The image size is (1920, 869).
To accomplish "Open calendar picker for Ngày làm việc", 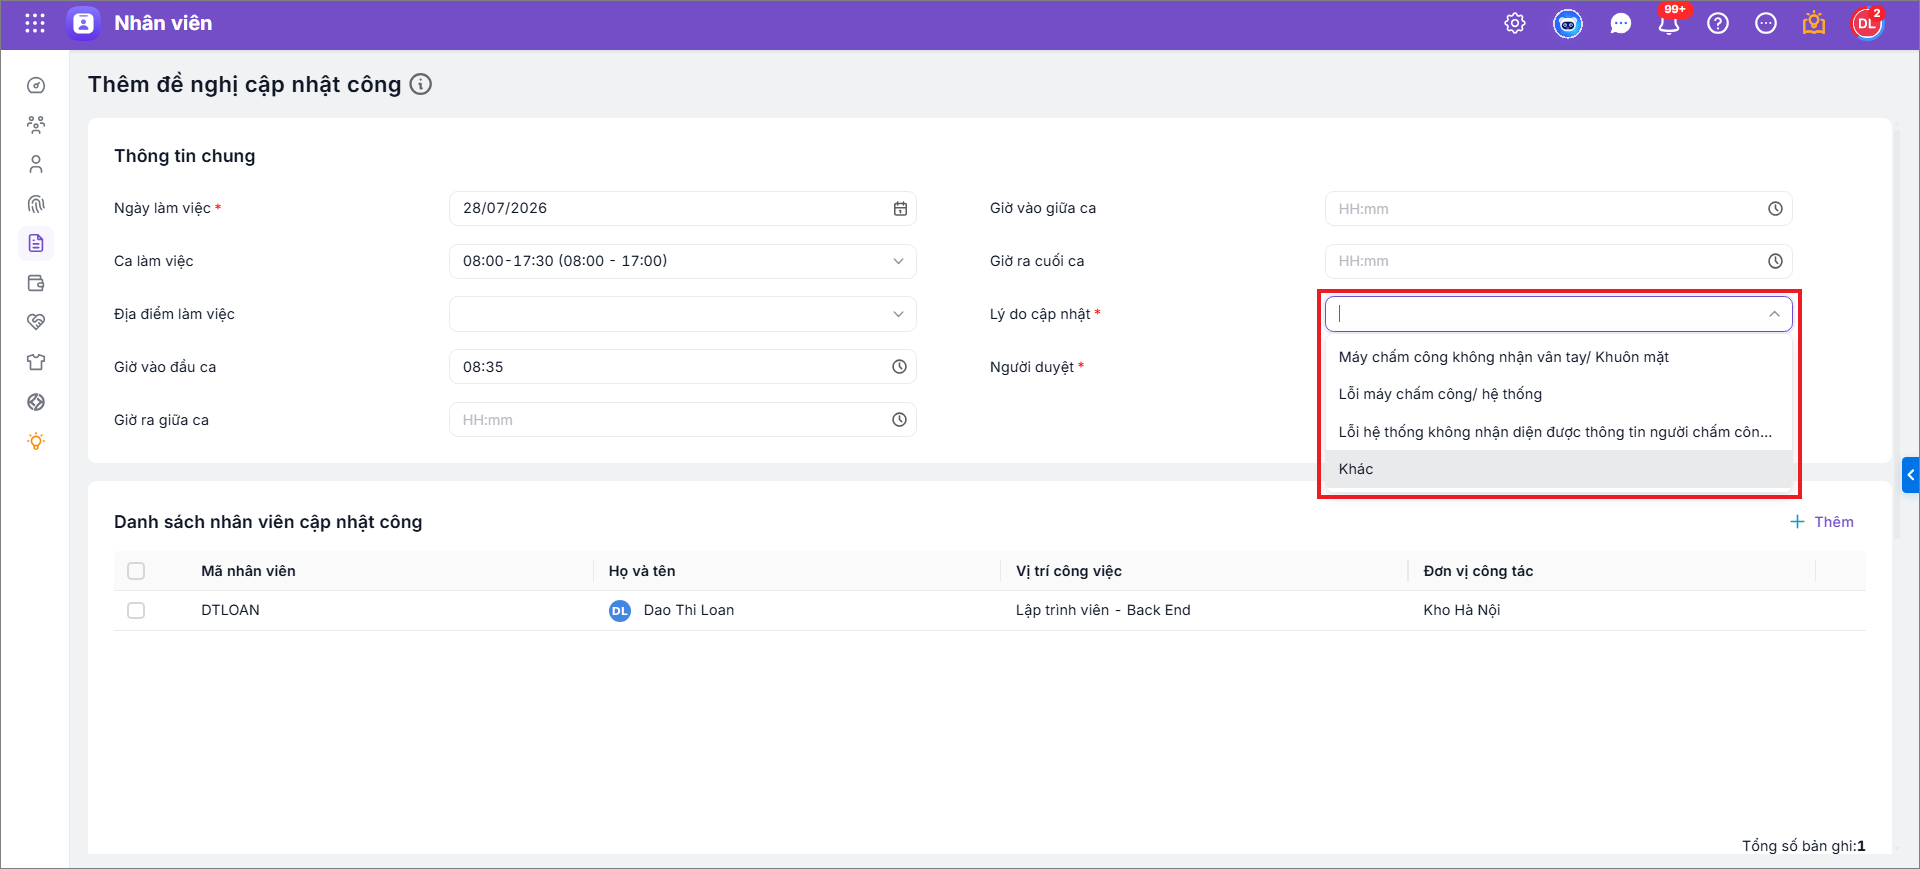I will pyautogui.click(x=900, y=208).
